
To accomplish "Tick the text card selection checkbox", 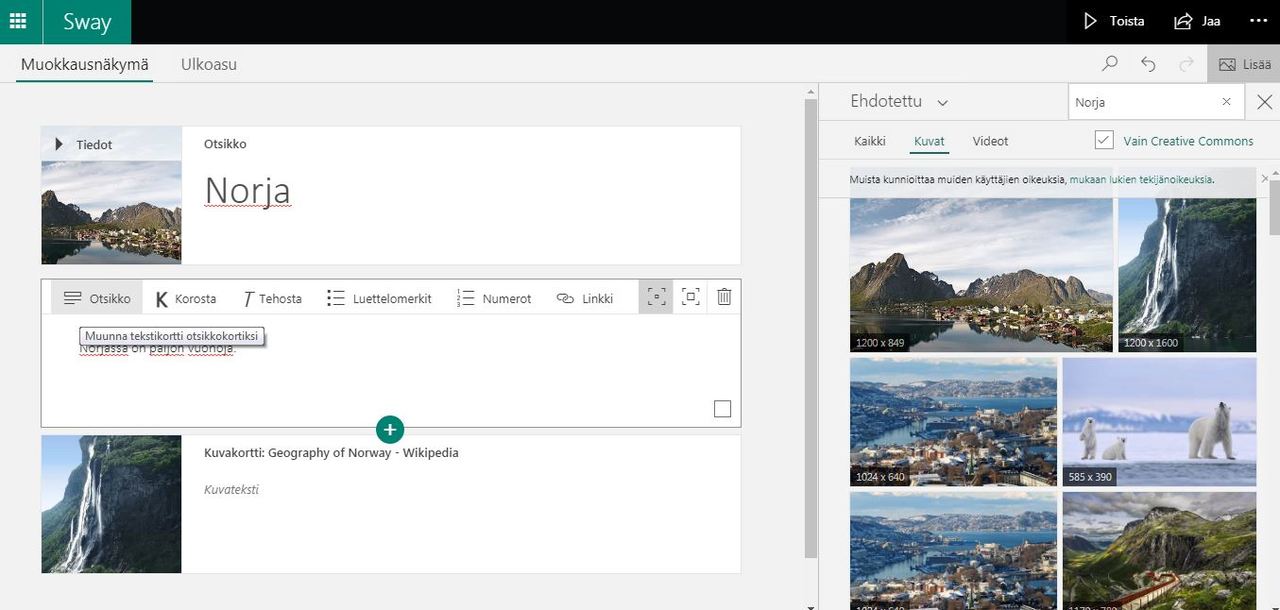I will point(722,409).
